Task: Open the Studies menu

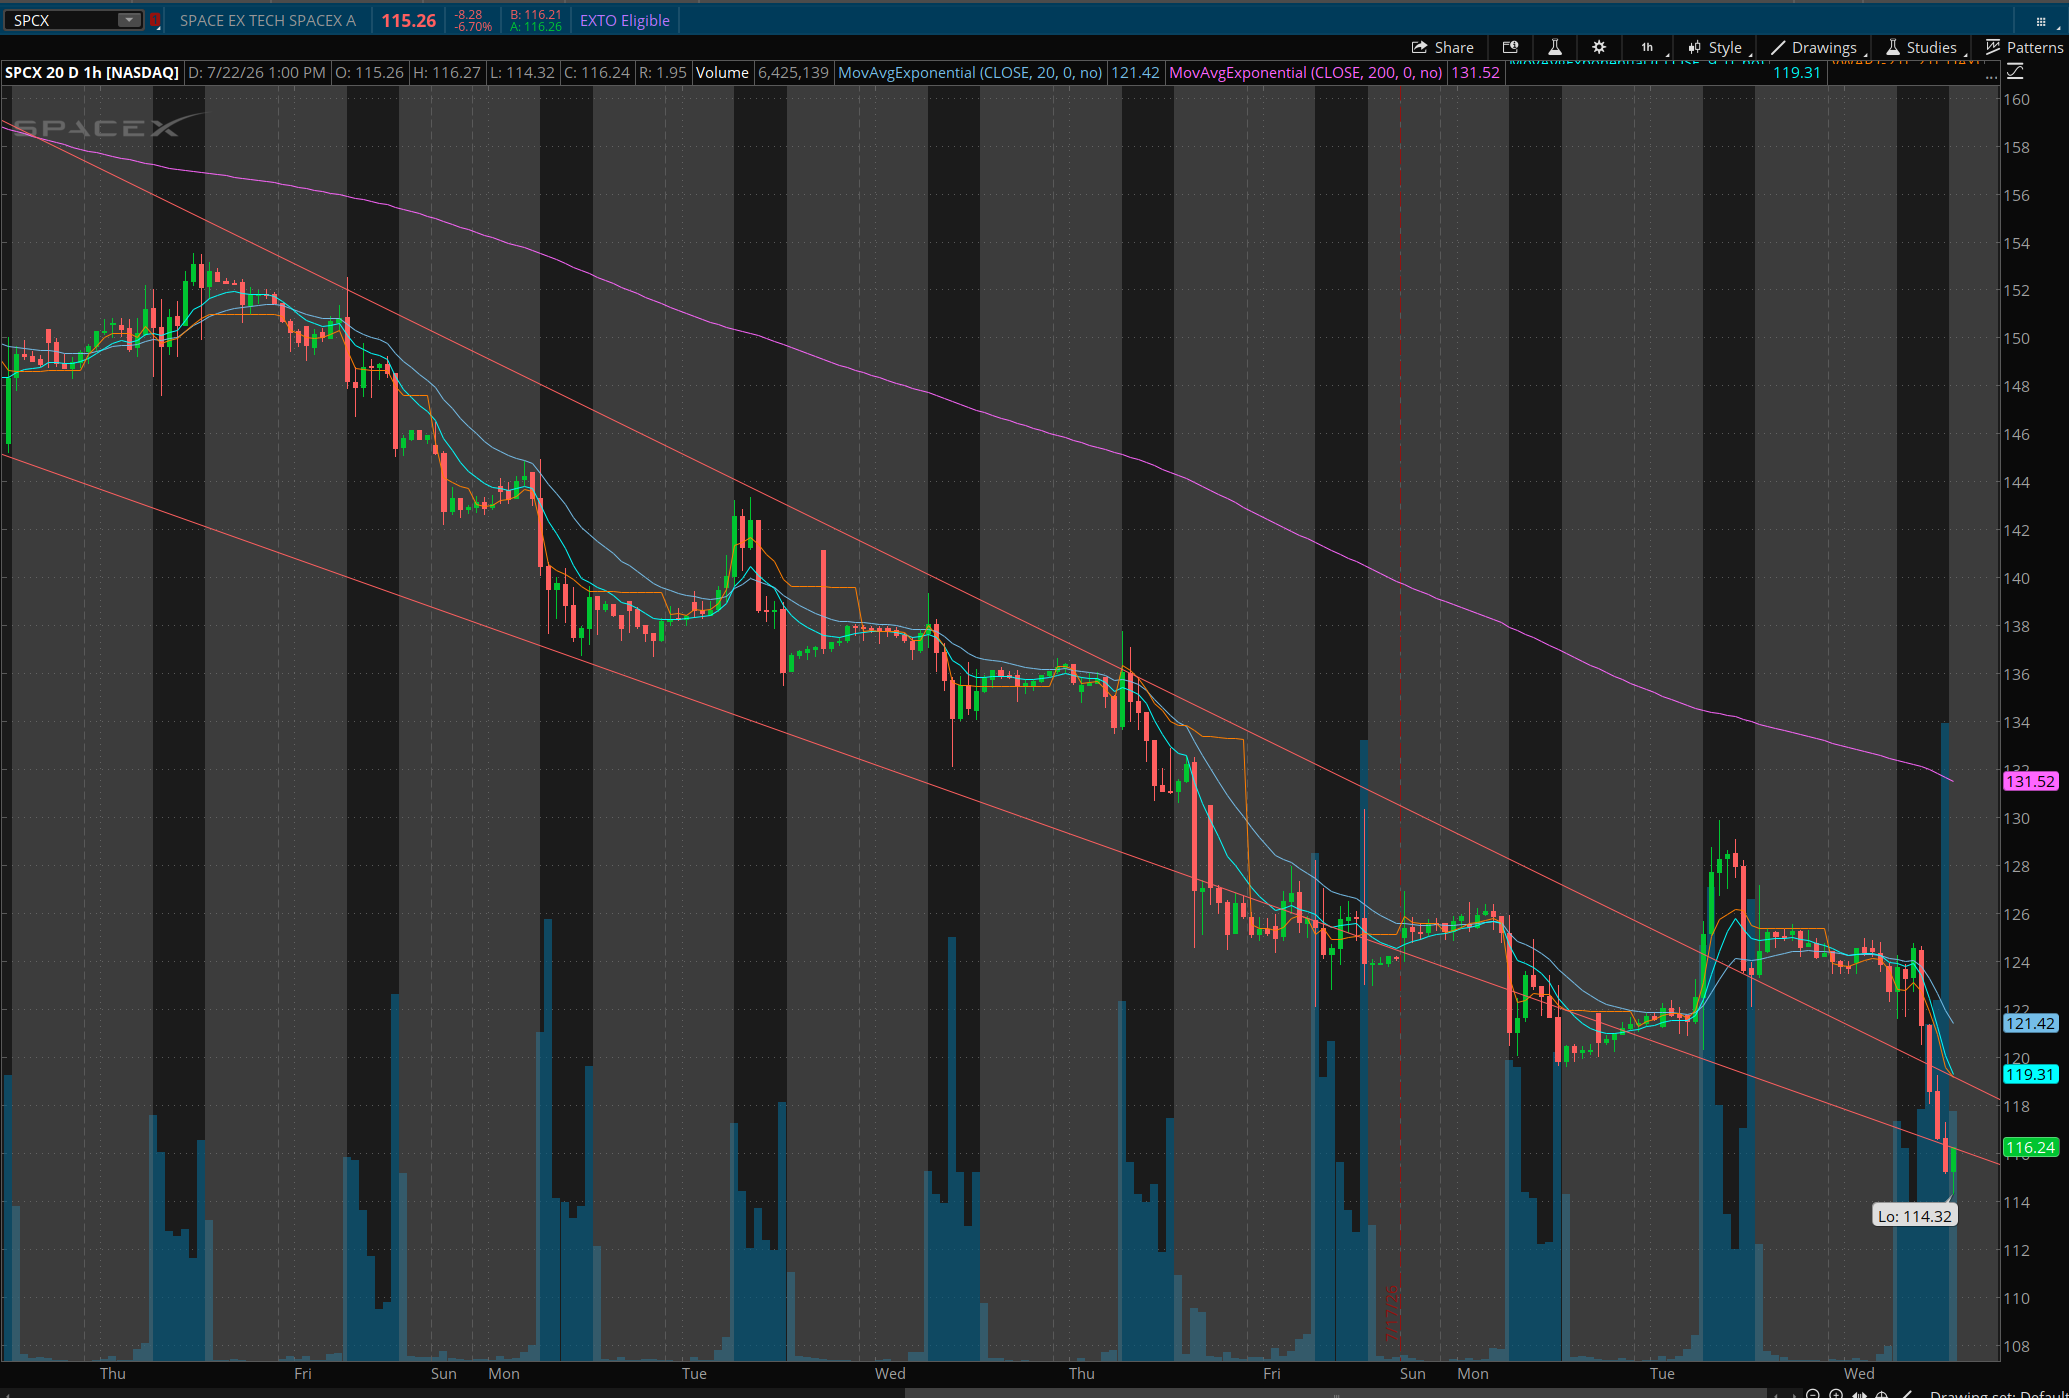Action: 1923,47
